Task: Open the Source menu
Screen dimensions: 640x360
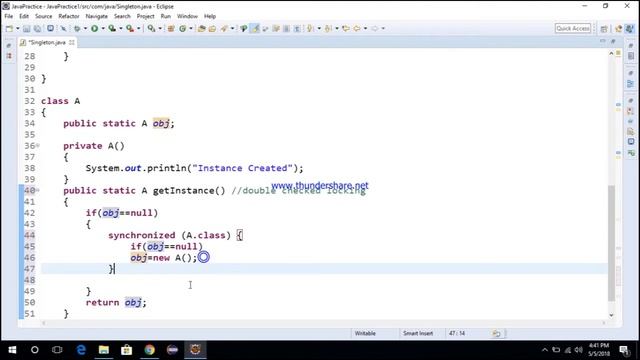Action: tap(43, 16)
